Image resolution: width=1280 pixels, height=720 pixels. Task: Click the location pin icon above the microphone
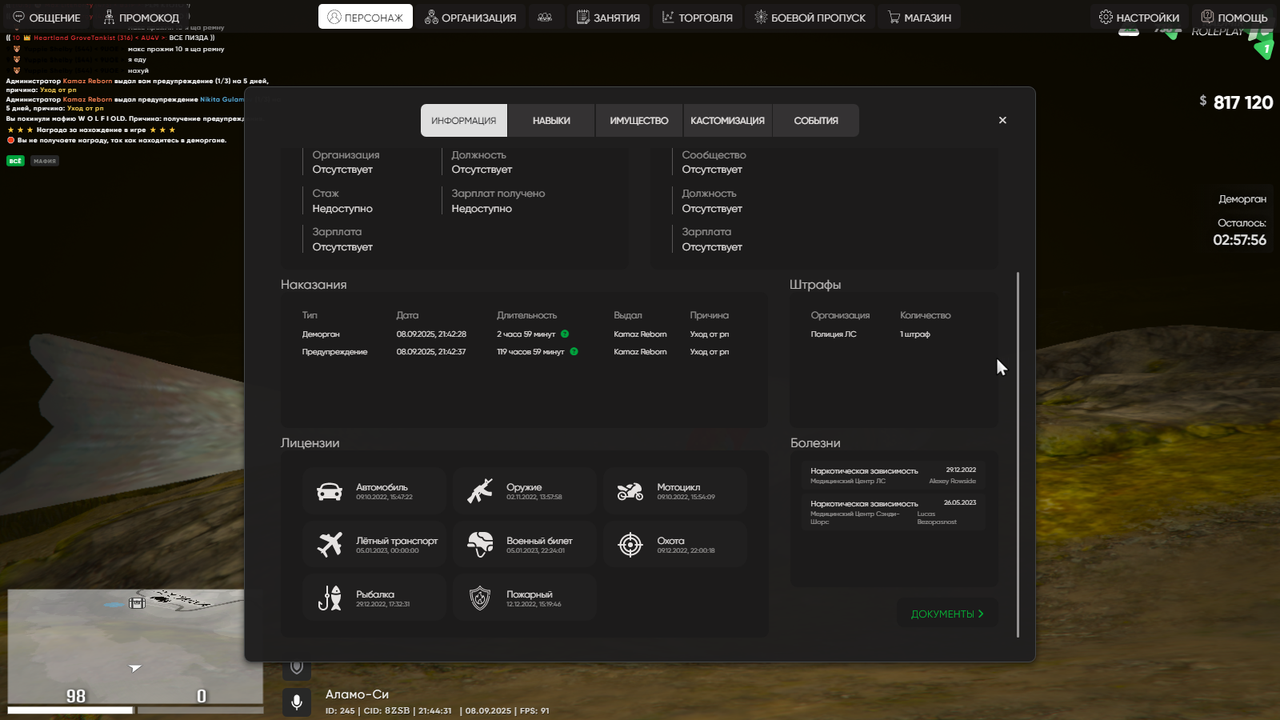(296, 667)
